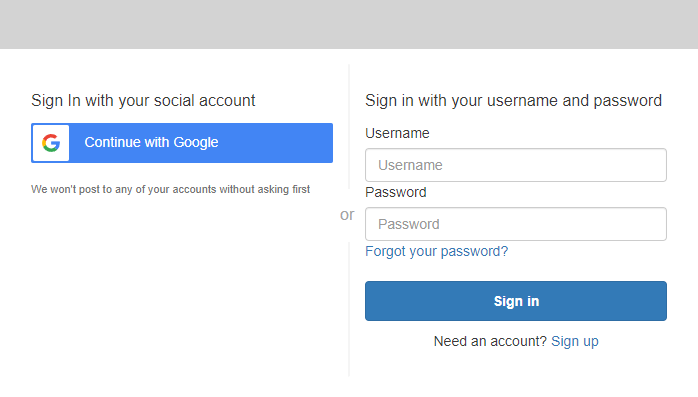Screen dimensions: 698x397
Task: Click the vertical divider below "or"
Action: click(x=349, y=309)
